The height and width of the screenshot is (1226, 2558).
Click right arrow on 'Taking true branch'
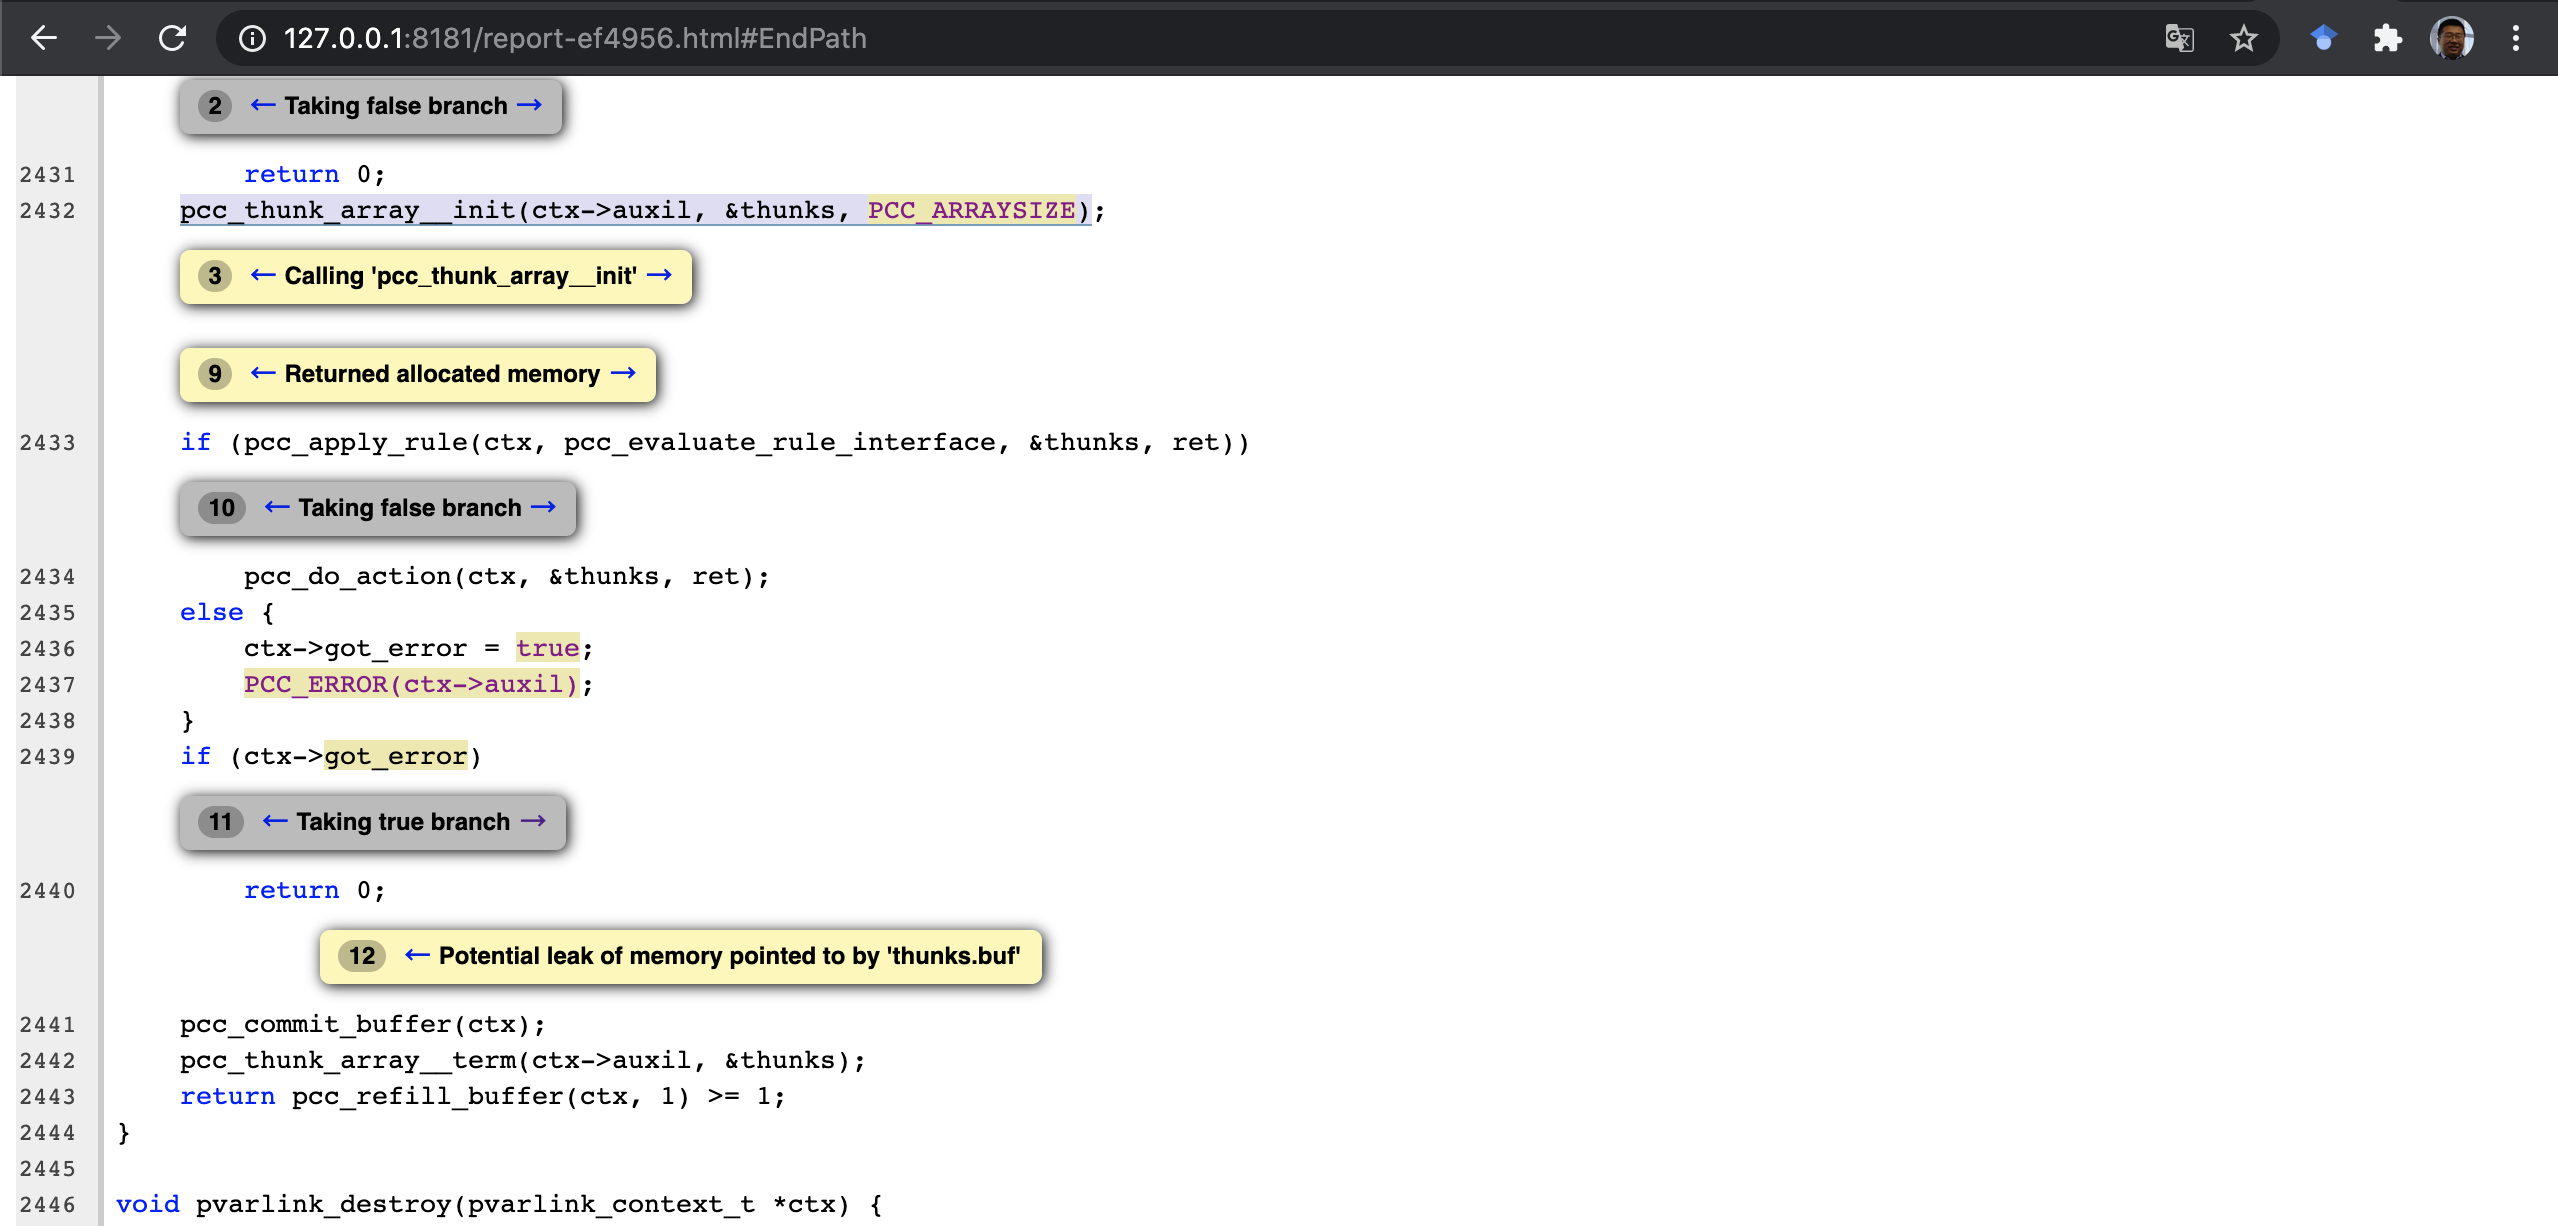534,821
